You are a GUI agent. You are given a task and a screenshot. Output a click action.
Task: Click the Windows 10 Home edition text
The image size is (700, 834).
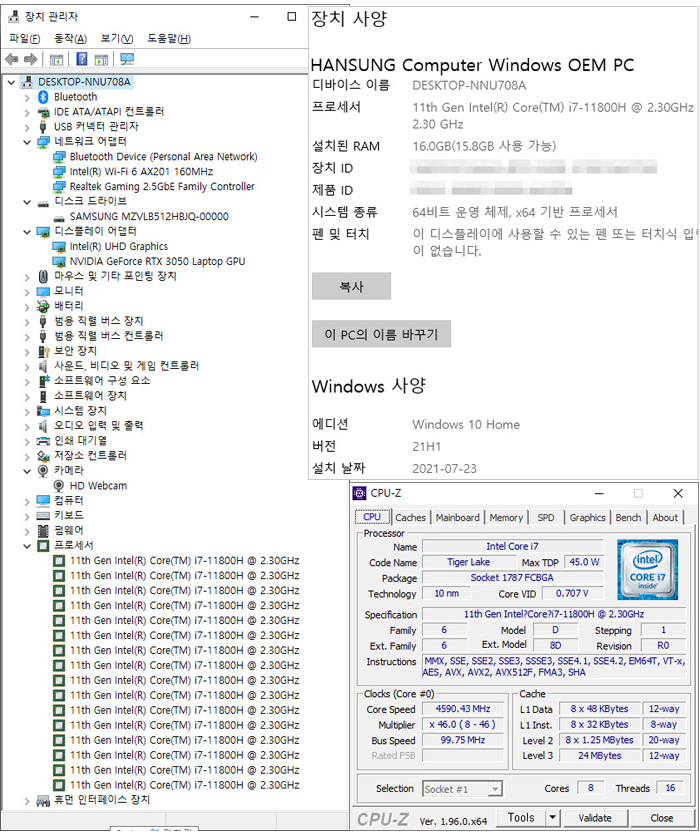pyautogui.click(x=466, y=424)
